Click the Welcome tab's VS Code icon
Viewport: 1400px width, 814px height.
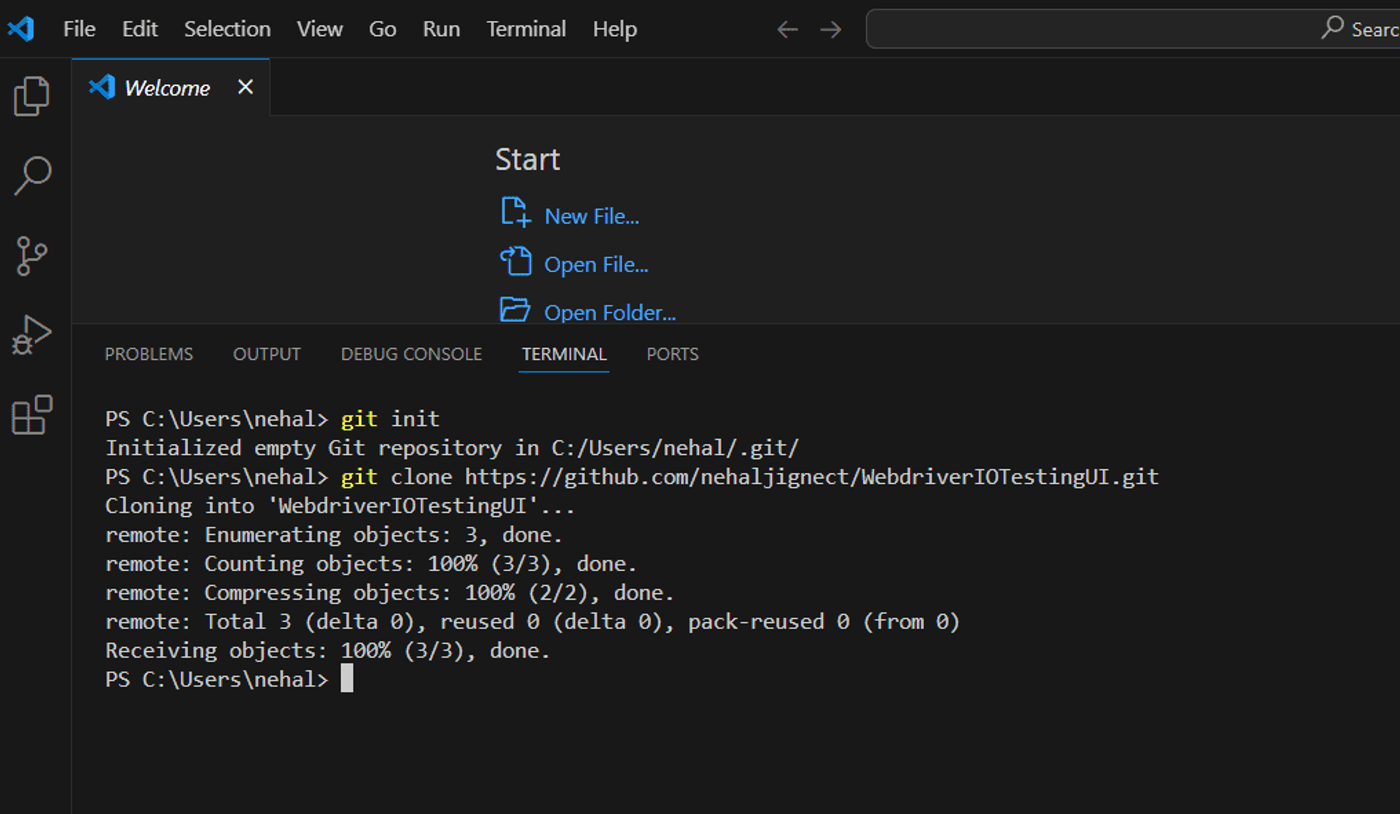pos(102,87)
